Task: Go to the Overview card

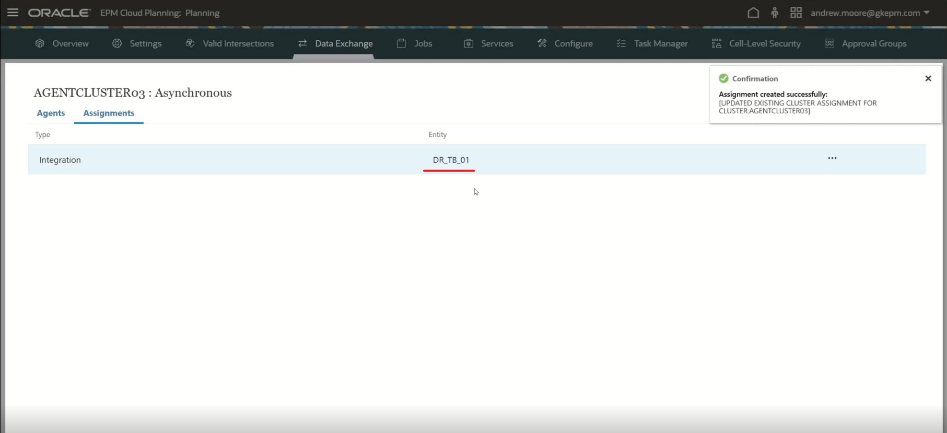Action: tap(62, 44)
